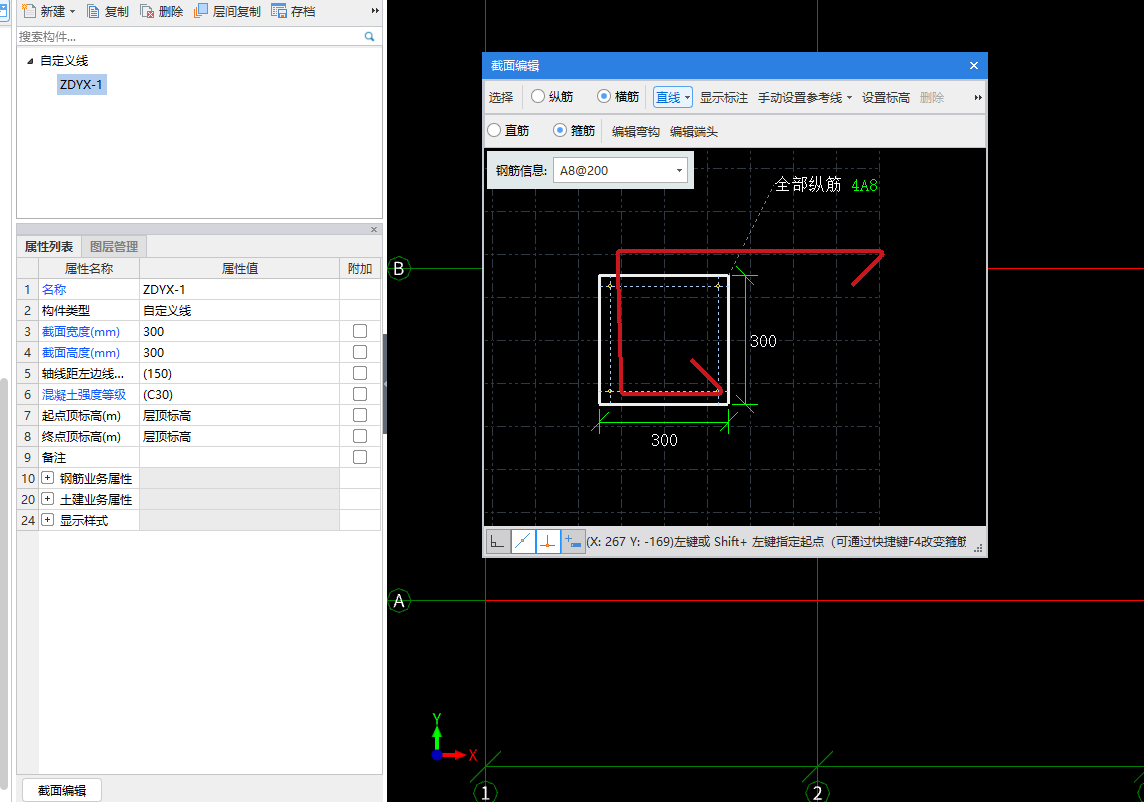The width and height of the screenshot is (1144, 802).
Task: Open the 手动设置参考线 dropdown arrow
Action: coord(849,98)
